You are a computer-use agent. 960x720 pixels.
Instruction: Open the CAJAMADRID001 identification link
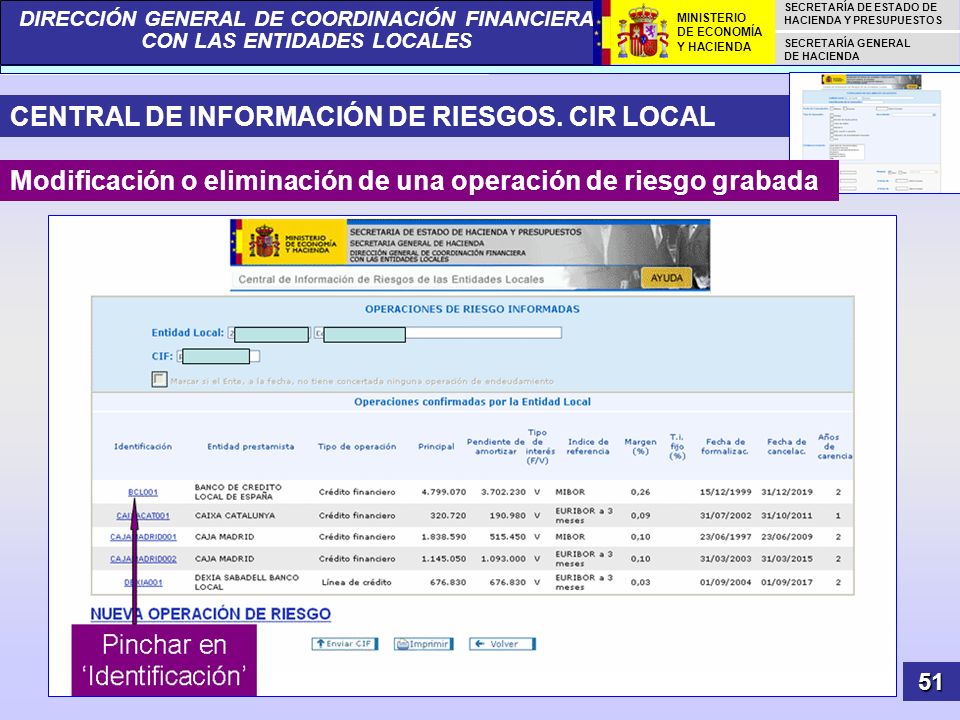pyautogui.click(x=143, y=537)
